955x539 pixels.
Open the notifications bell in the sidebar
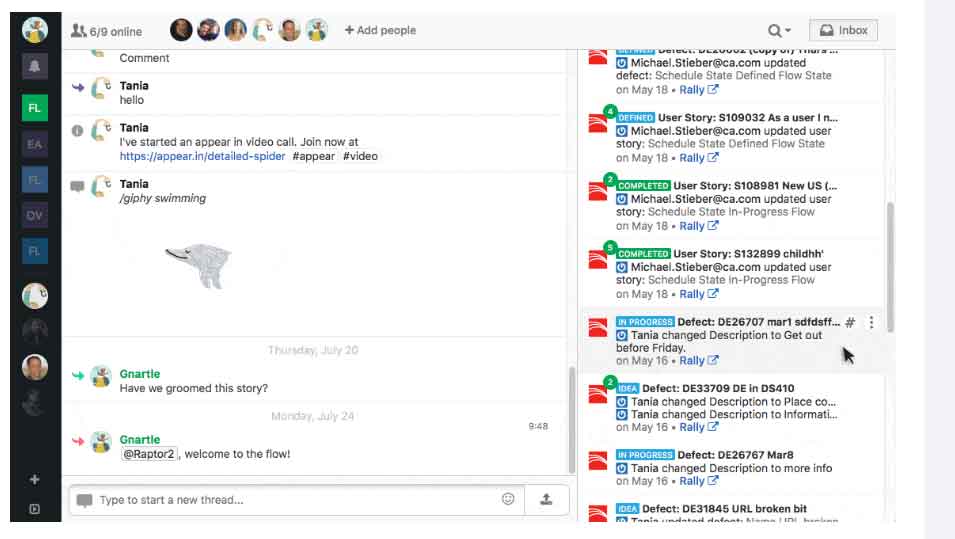point(34,67)
